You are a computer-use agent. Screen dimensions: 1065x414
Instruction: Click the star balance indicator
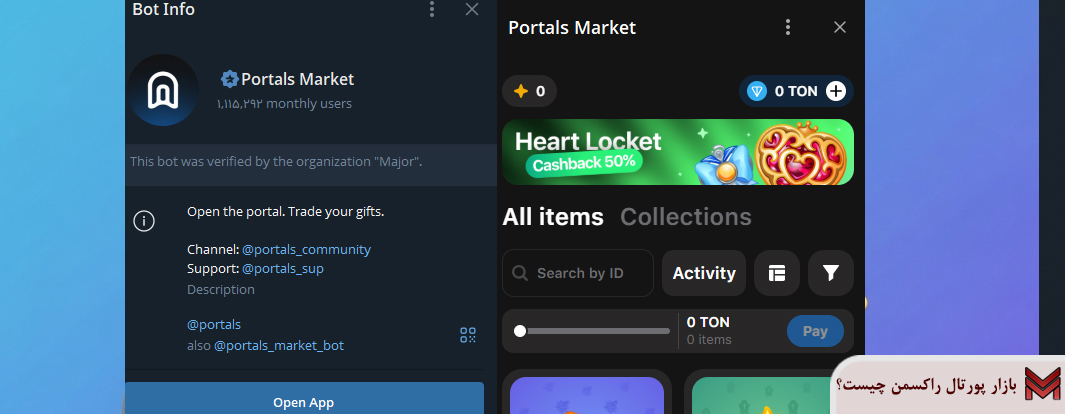click(x=529, y=91)
